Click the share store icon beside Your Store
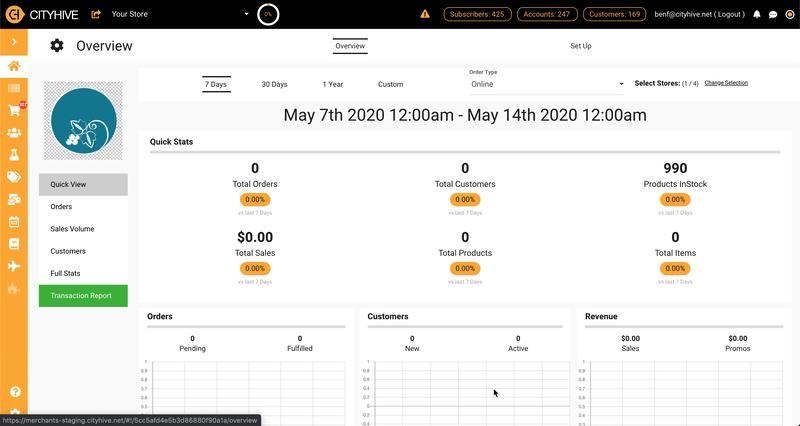800x426 pixels. tap(96, 14)
